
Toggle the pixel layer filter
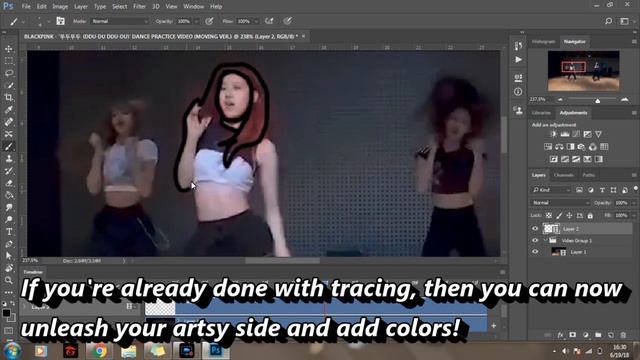[579, 190]
